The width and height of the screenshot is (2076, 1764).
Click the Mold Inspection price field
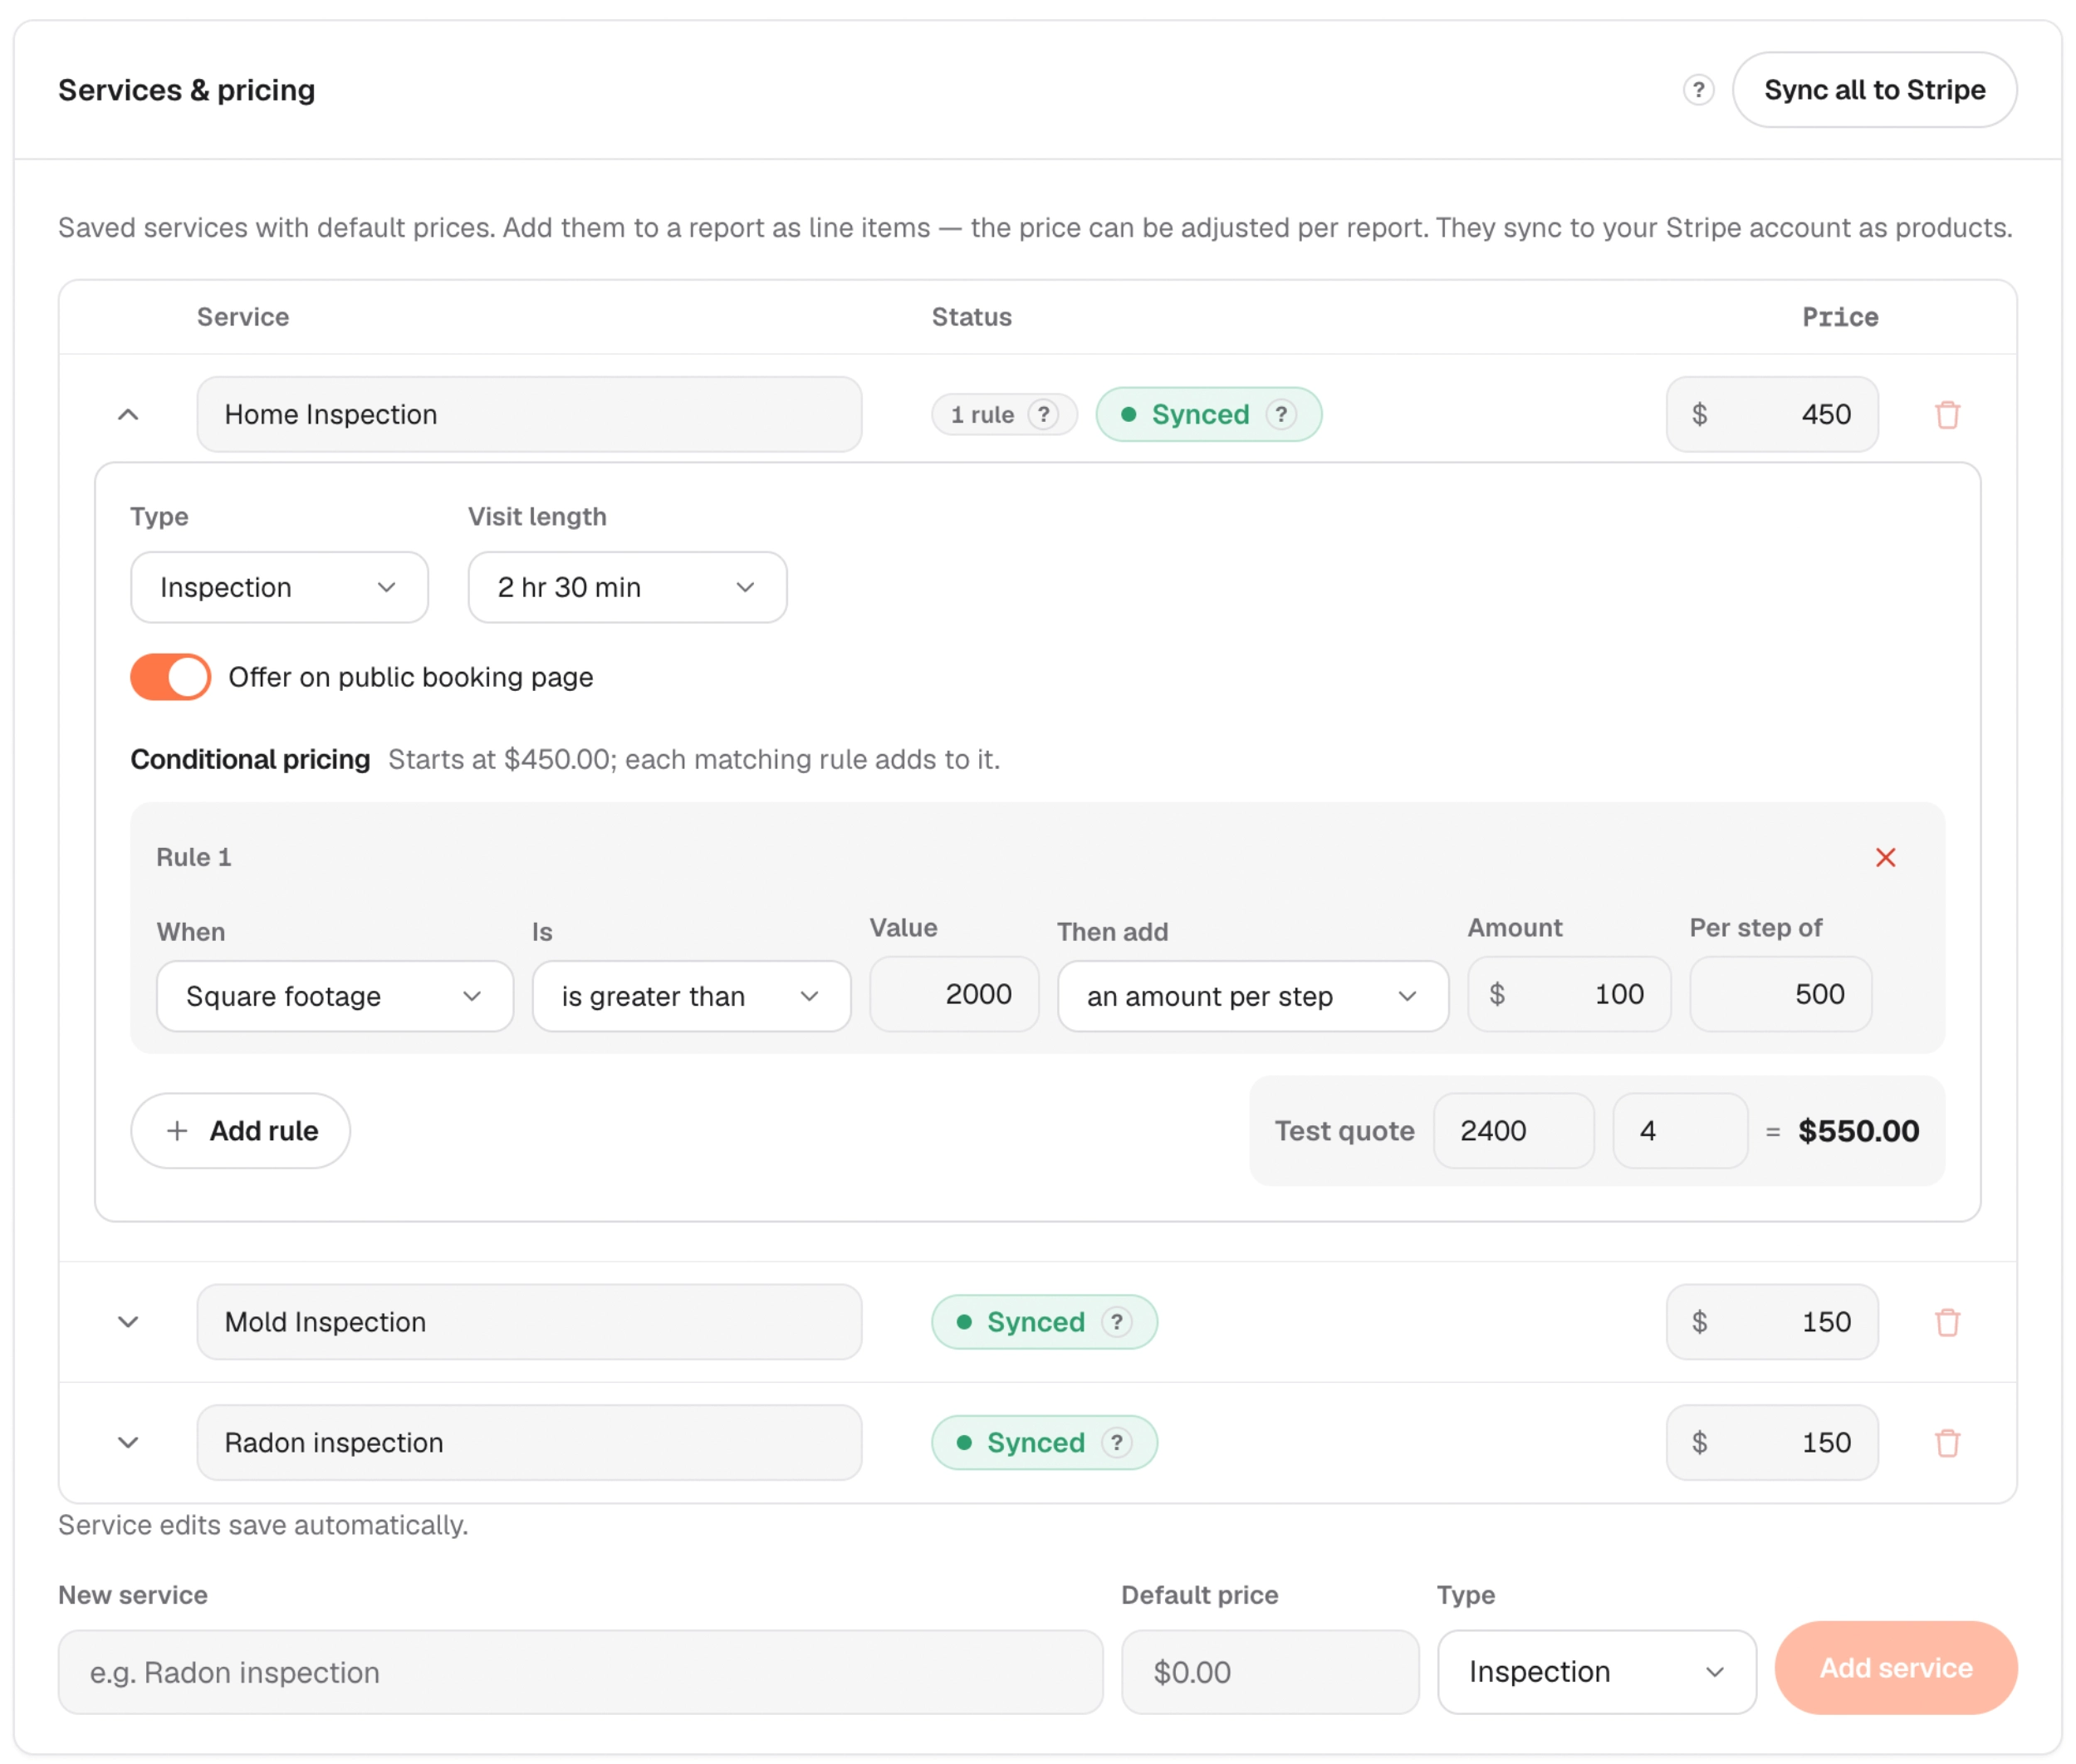[1771, 1321]
